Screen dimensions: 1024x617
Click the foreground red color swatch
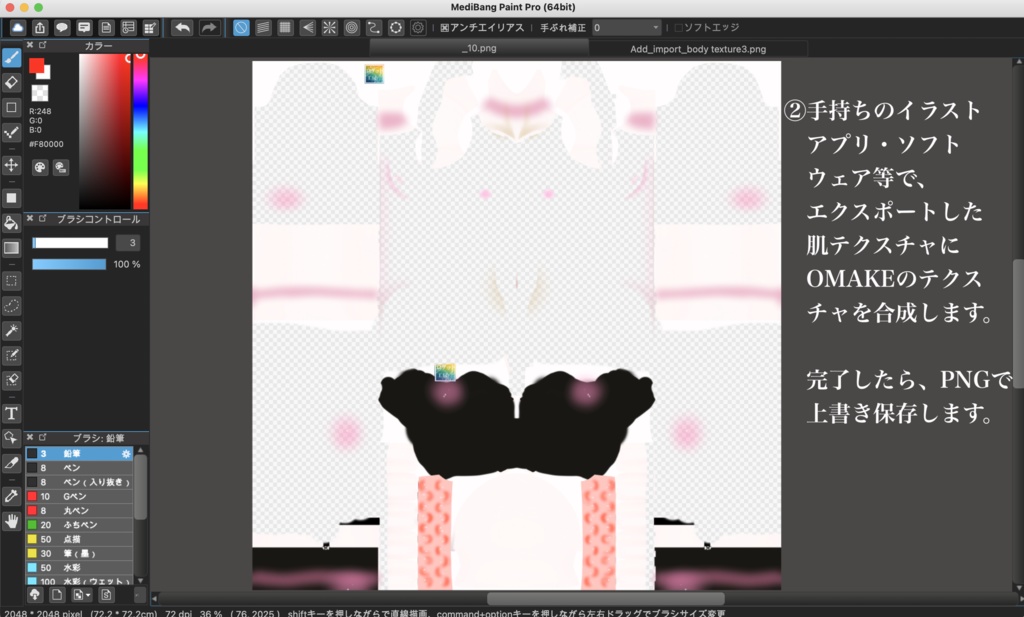coord(36,66)
